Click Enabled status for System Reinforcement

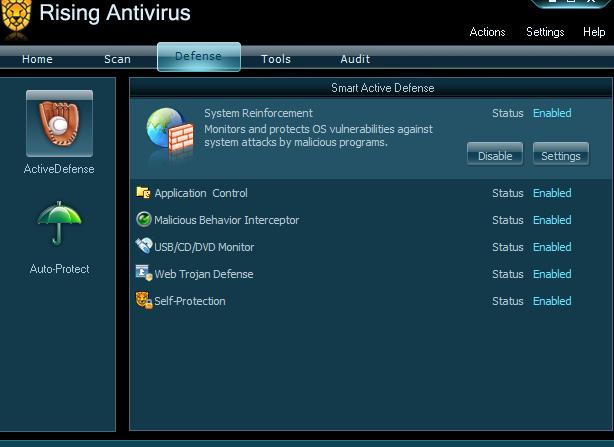[x=552, y=113]
